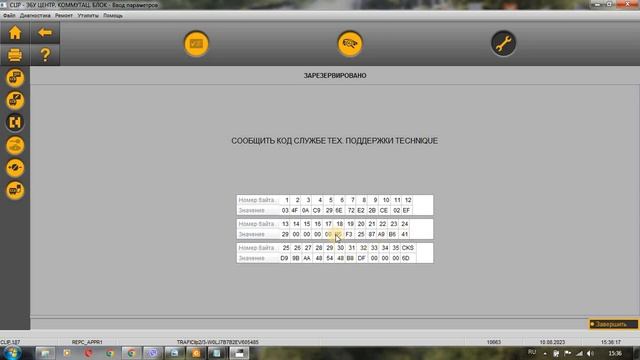
Task: Open sidebar ECU with data bubble icon
Action: (x=15, y=78)
